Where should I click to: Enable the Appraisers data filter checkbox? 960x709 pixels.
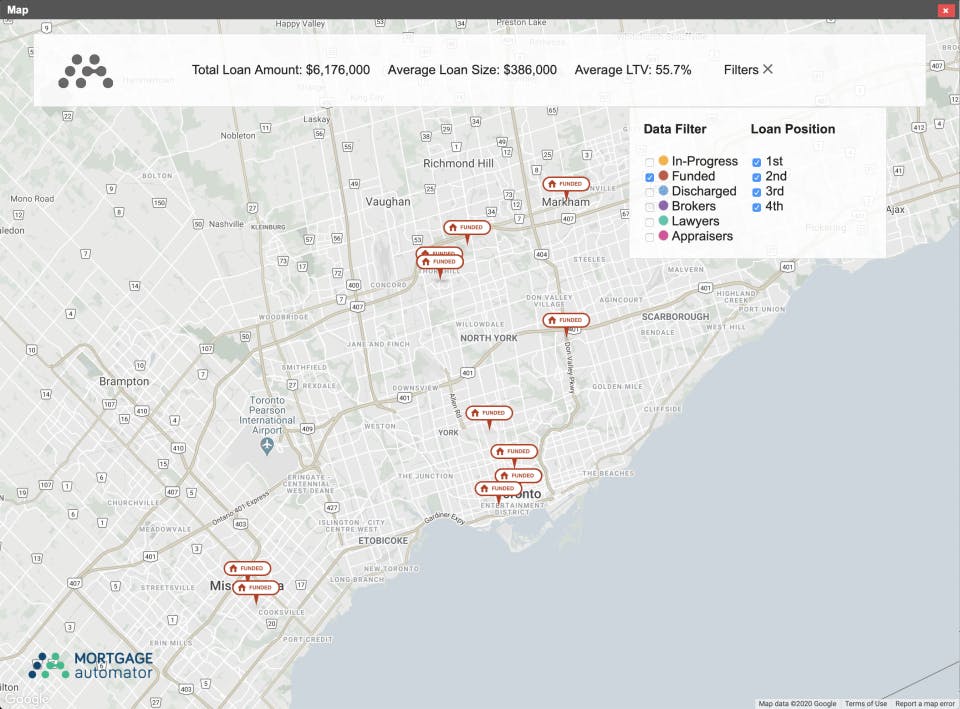[x=650, y=237]
